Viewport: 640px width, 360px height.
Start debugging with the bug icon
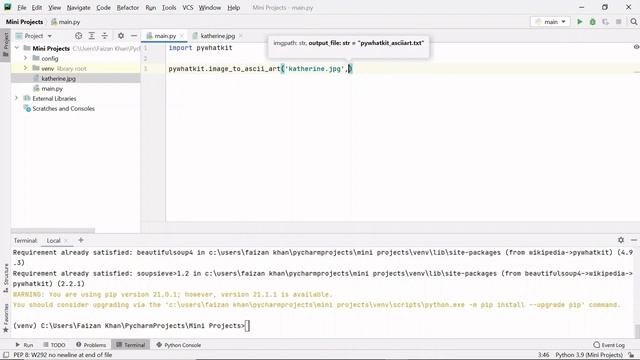point(593,22)
